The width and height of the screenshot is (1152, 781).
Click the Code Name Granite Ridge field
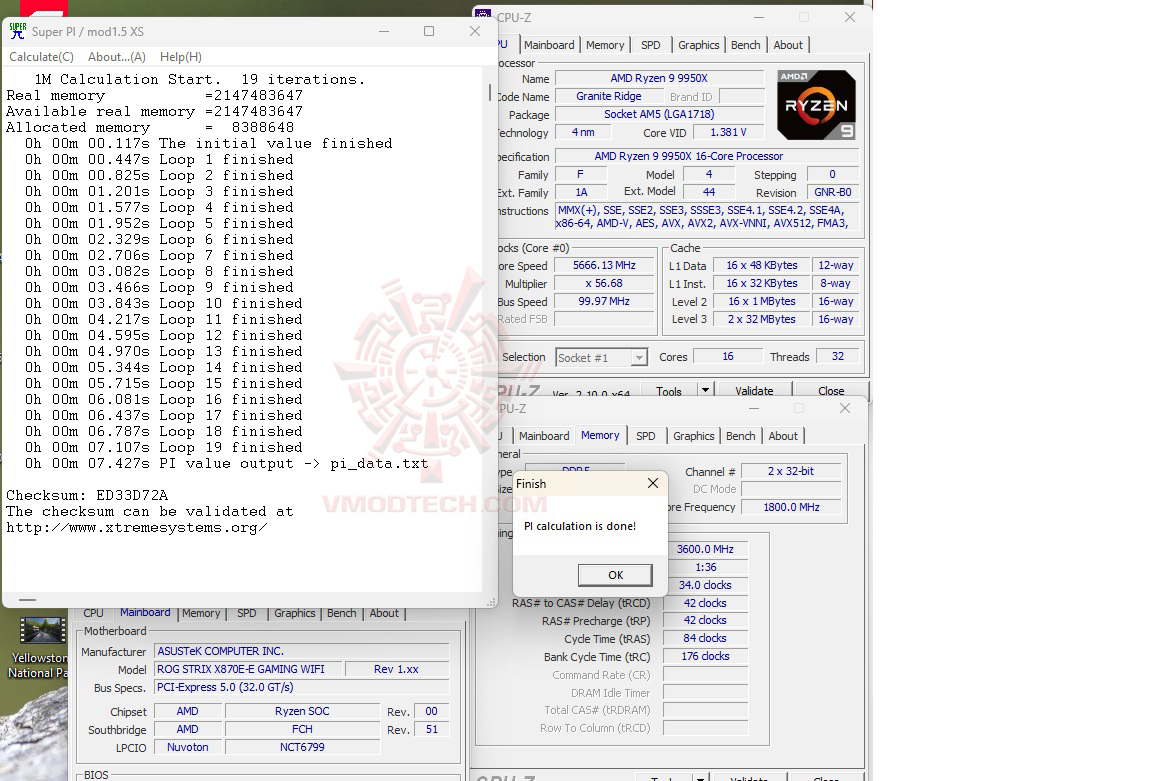click(x=608, y=96)
